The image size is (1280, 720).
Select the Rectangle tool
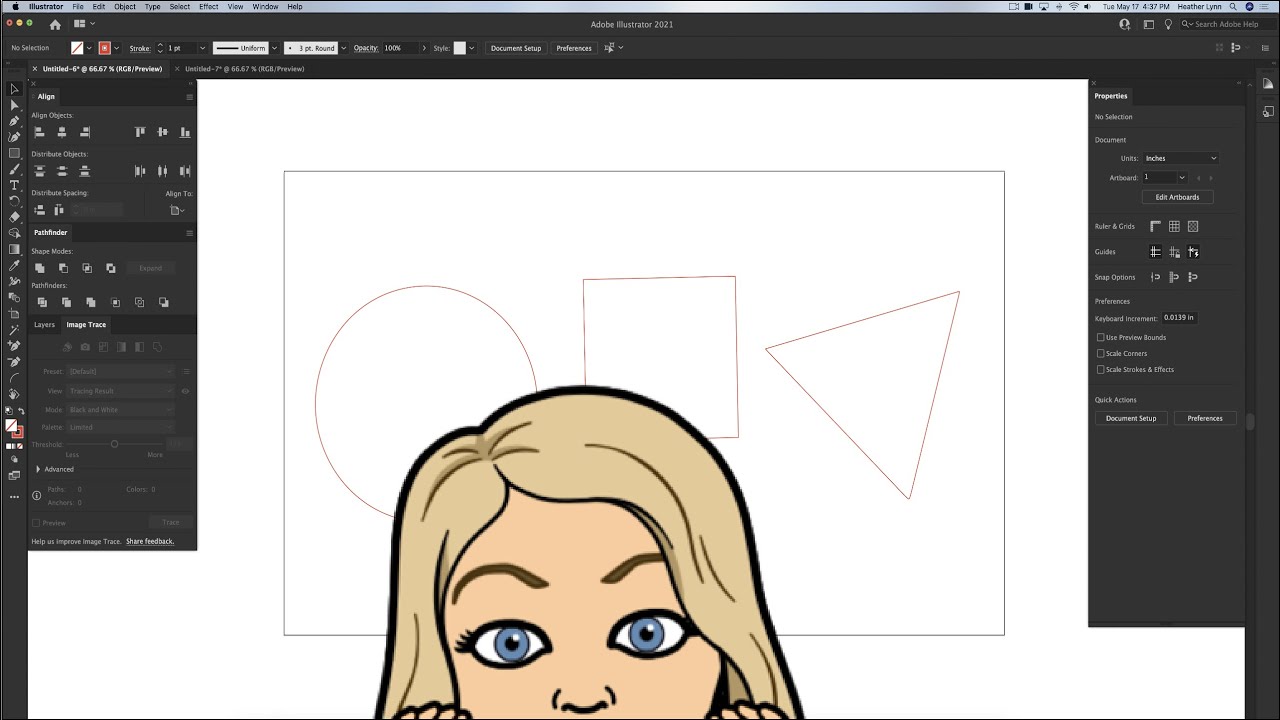click(14, 153)
